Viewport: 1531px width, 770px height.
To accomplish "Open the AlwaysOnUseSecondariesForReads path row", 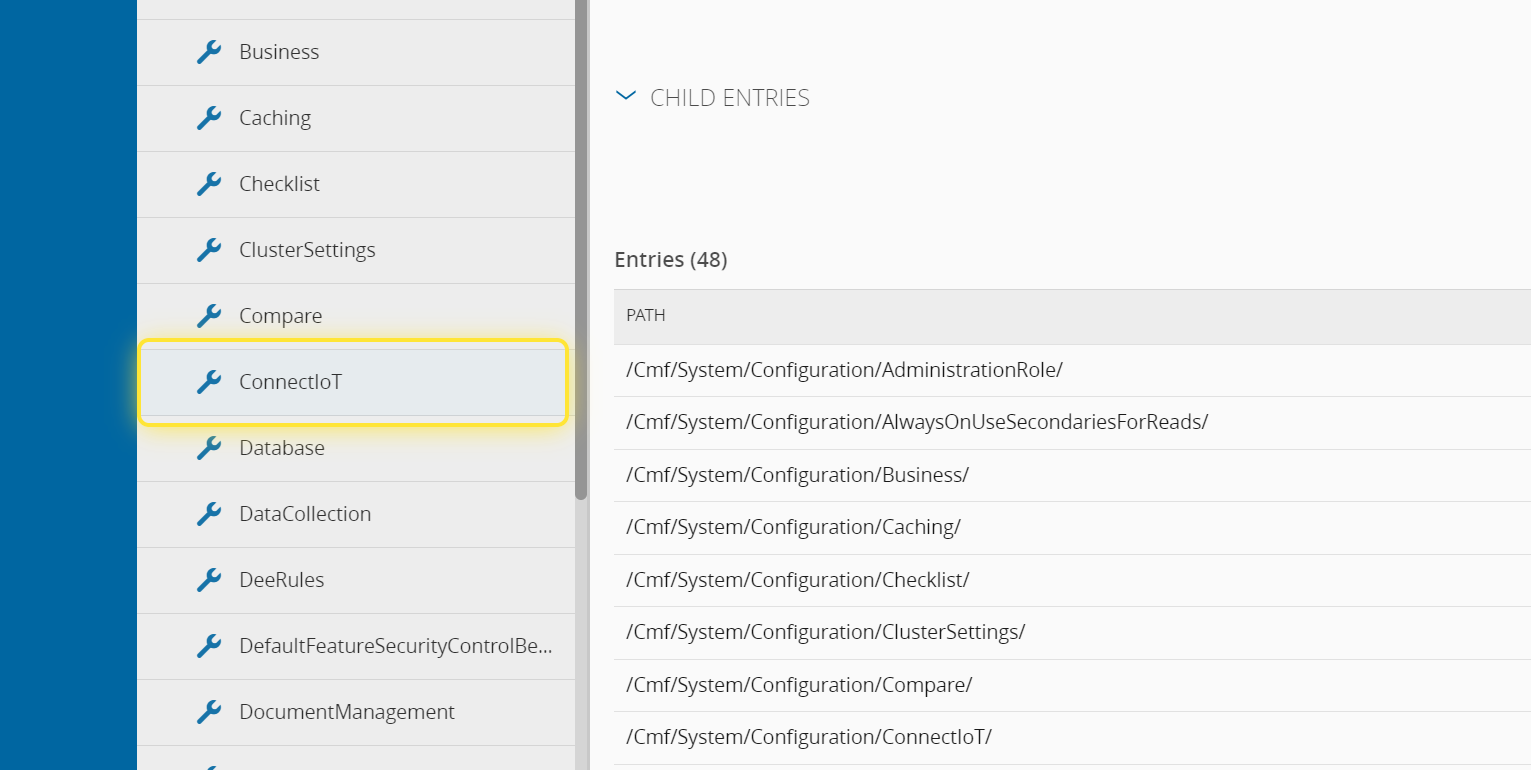I will (916, 422).
